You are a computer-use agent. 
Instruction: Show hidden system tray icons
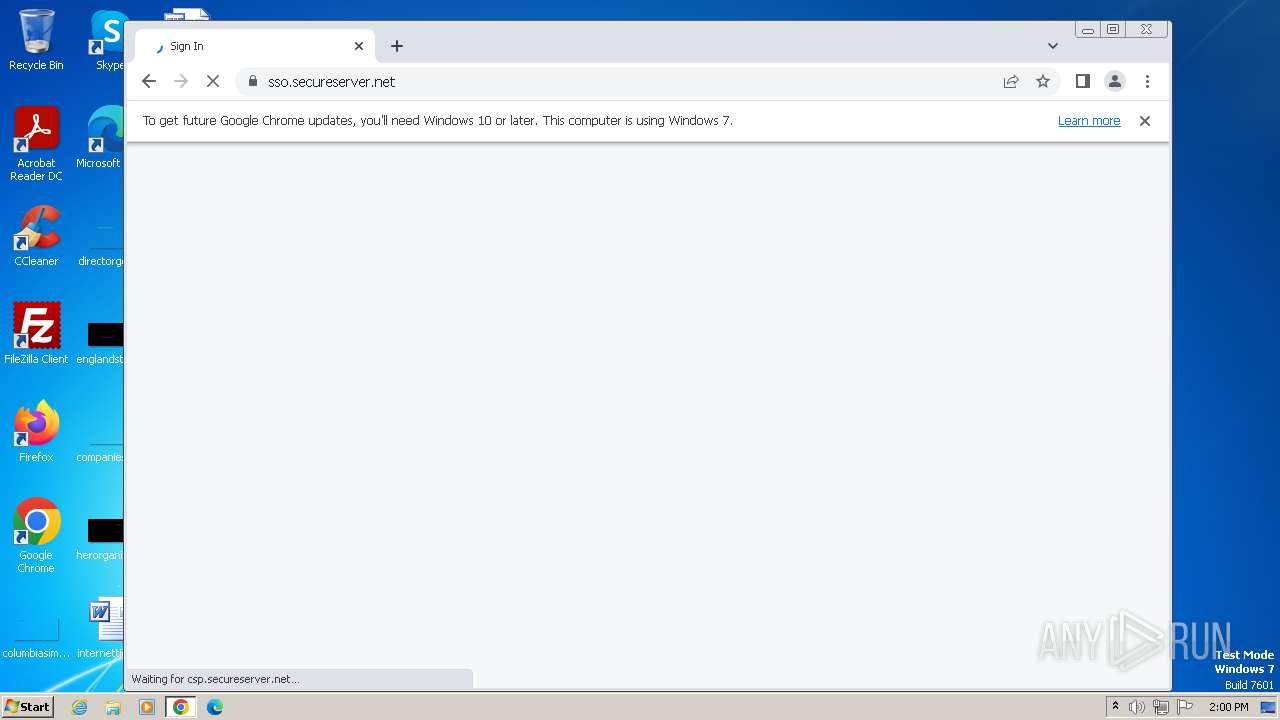coord(1115,707)
